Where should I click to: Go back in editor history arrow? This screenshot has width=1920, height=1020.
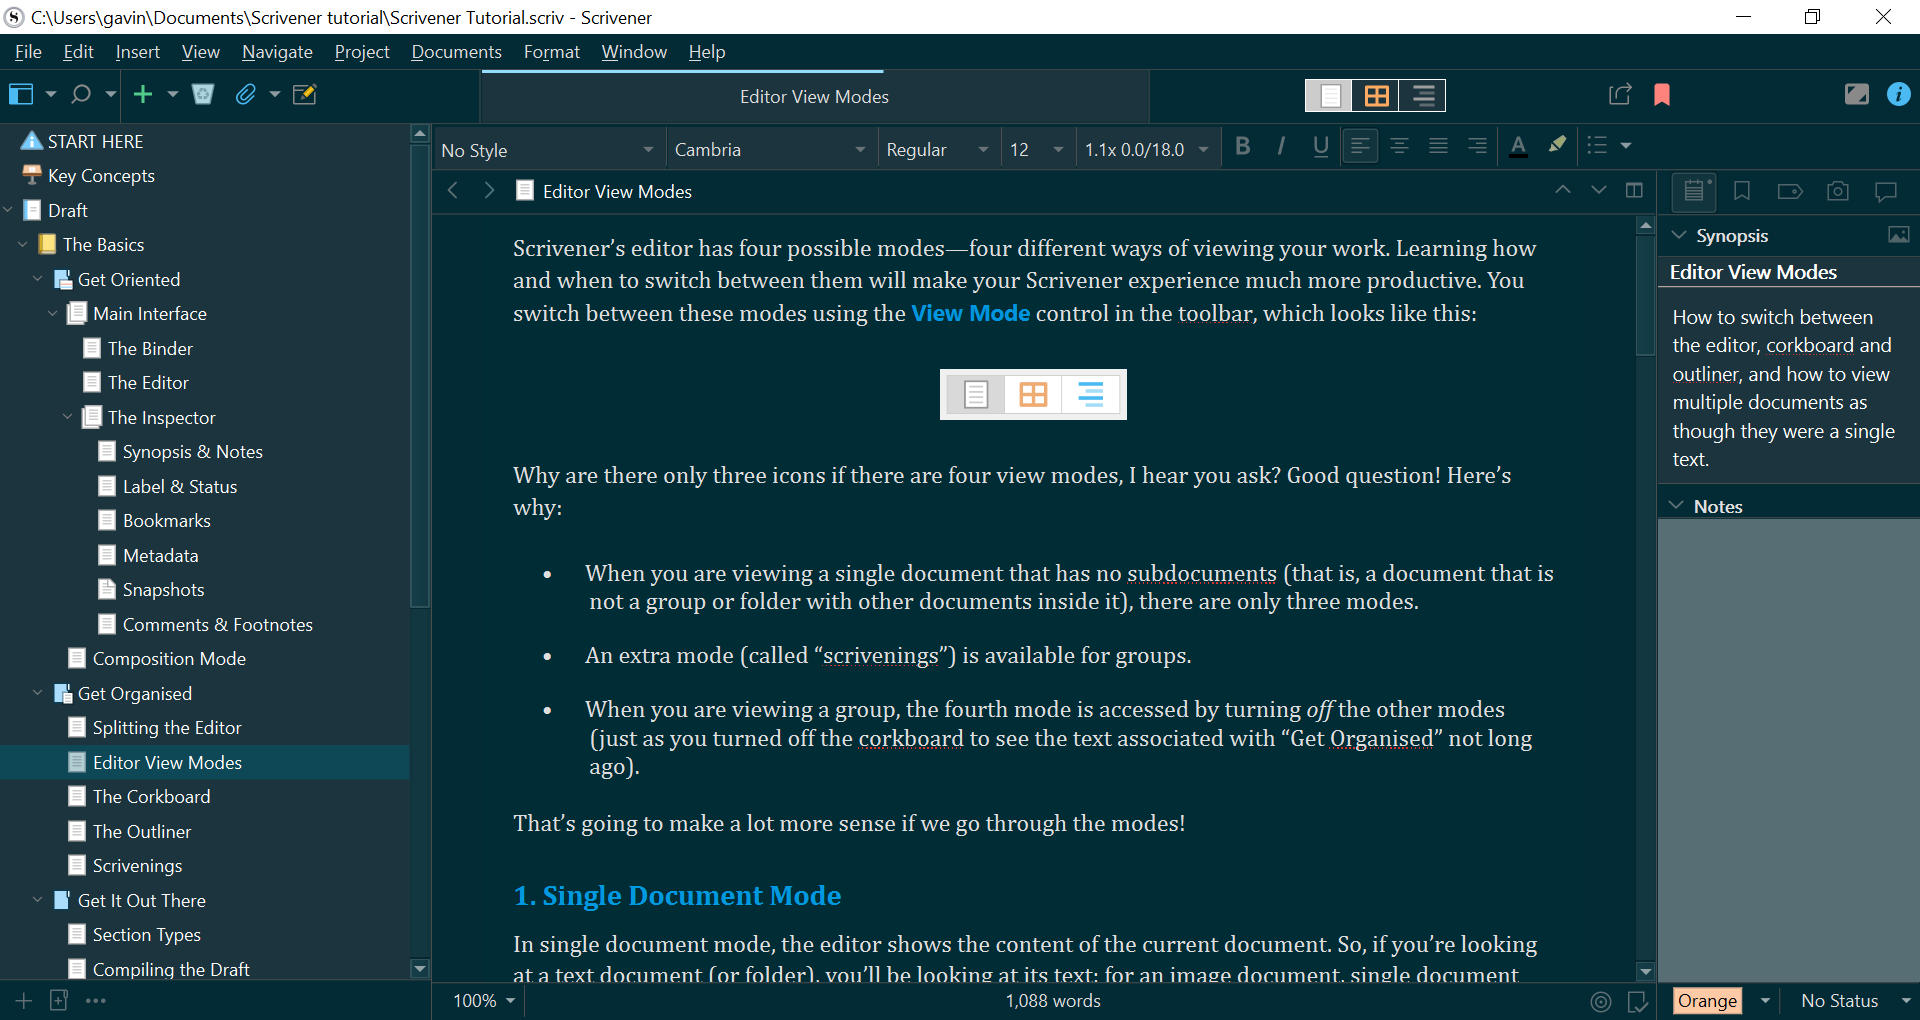(453, 190)
